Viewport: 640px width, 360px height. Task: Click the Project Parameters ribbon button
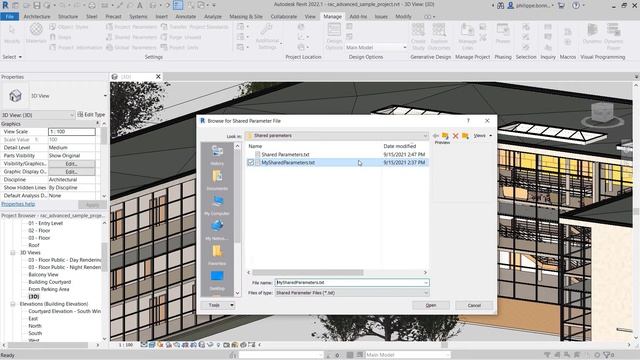tap(131, 27)
